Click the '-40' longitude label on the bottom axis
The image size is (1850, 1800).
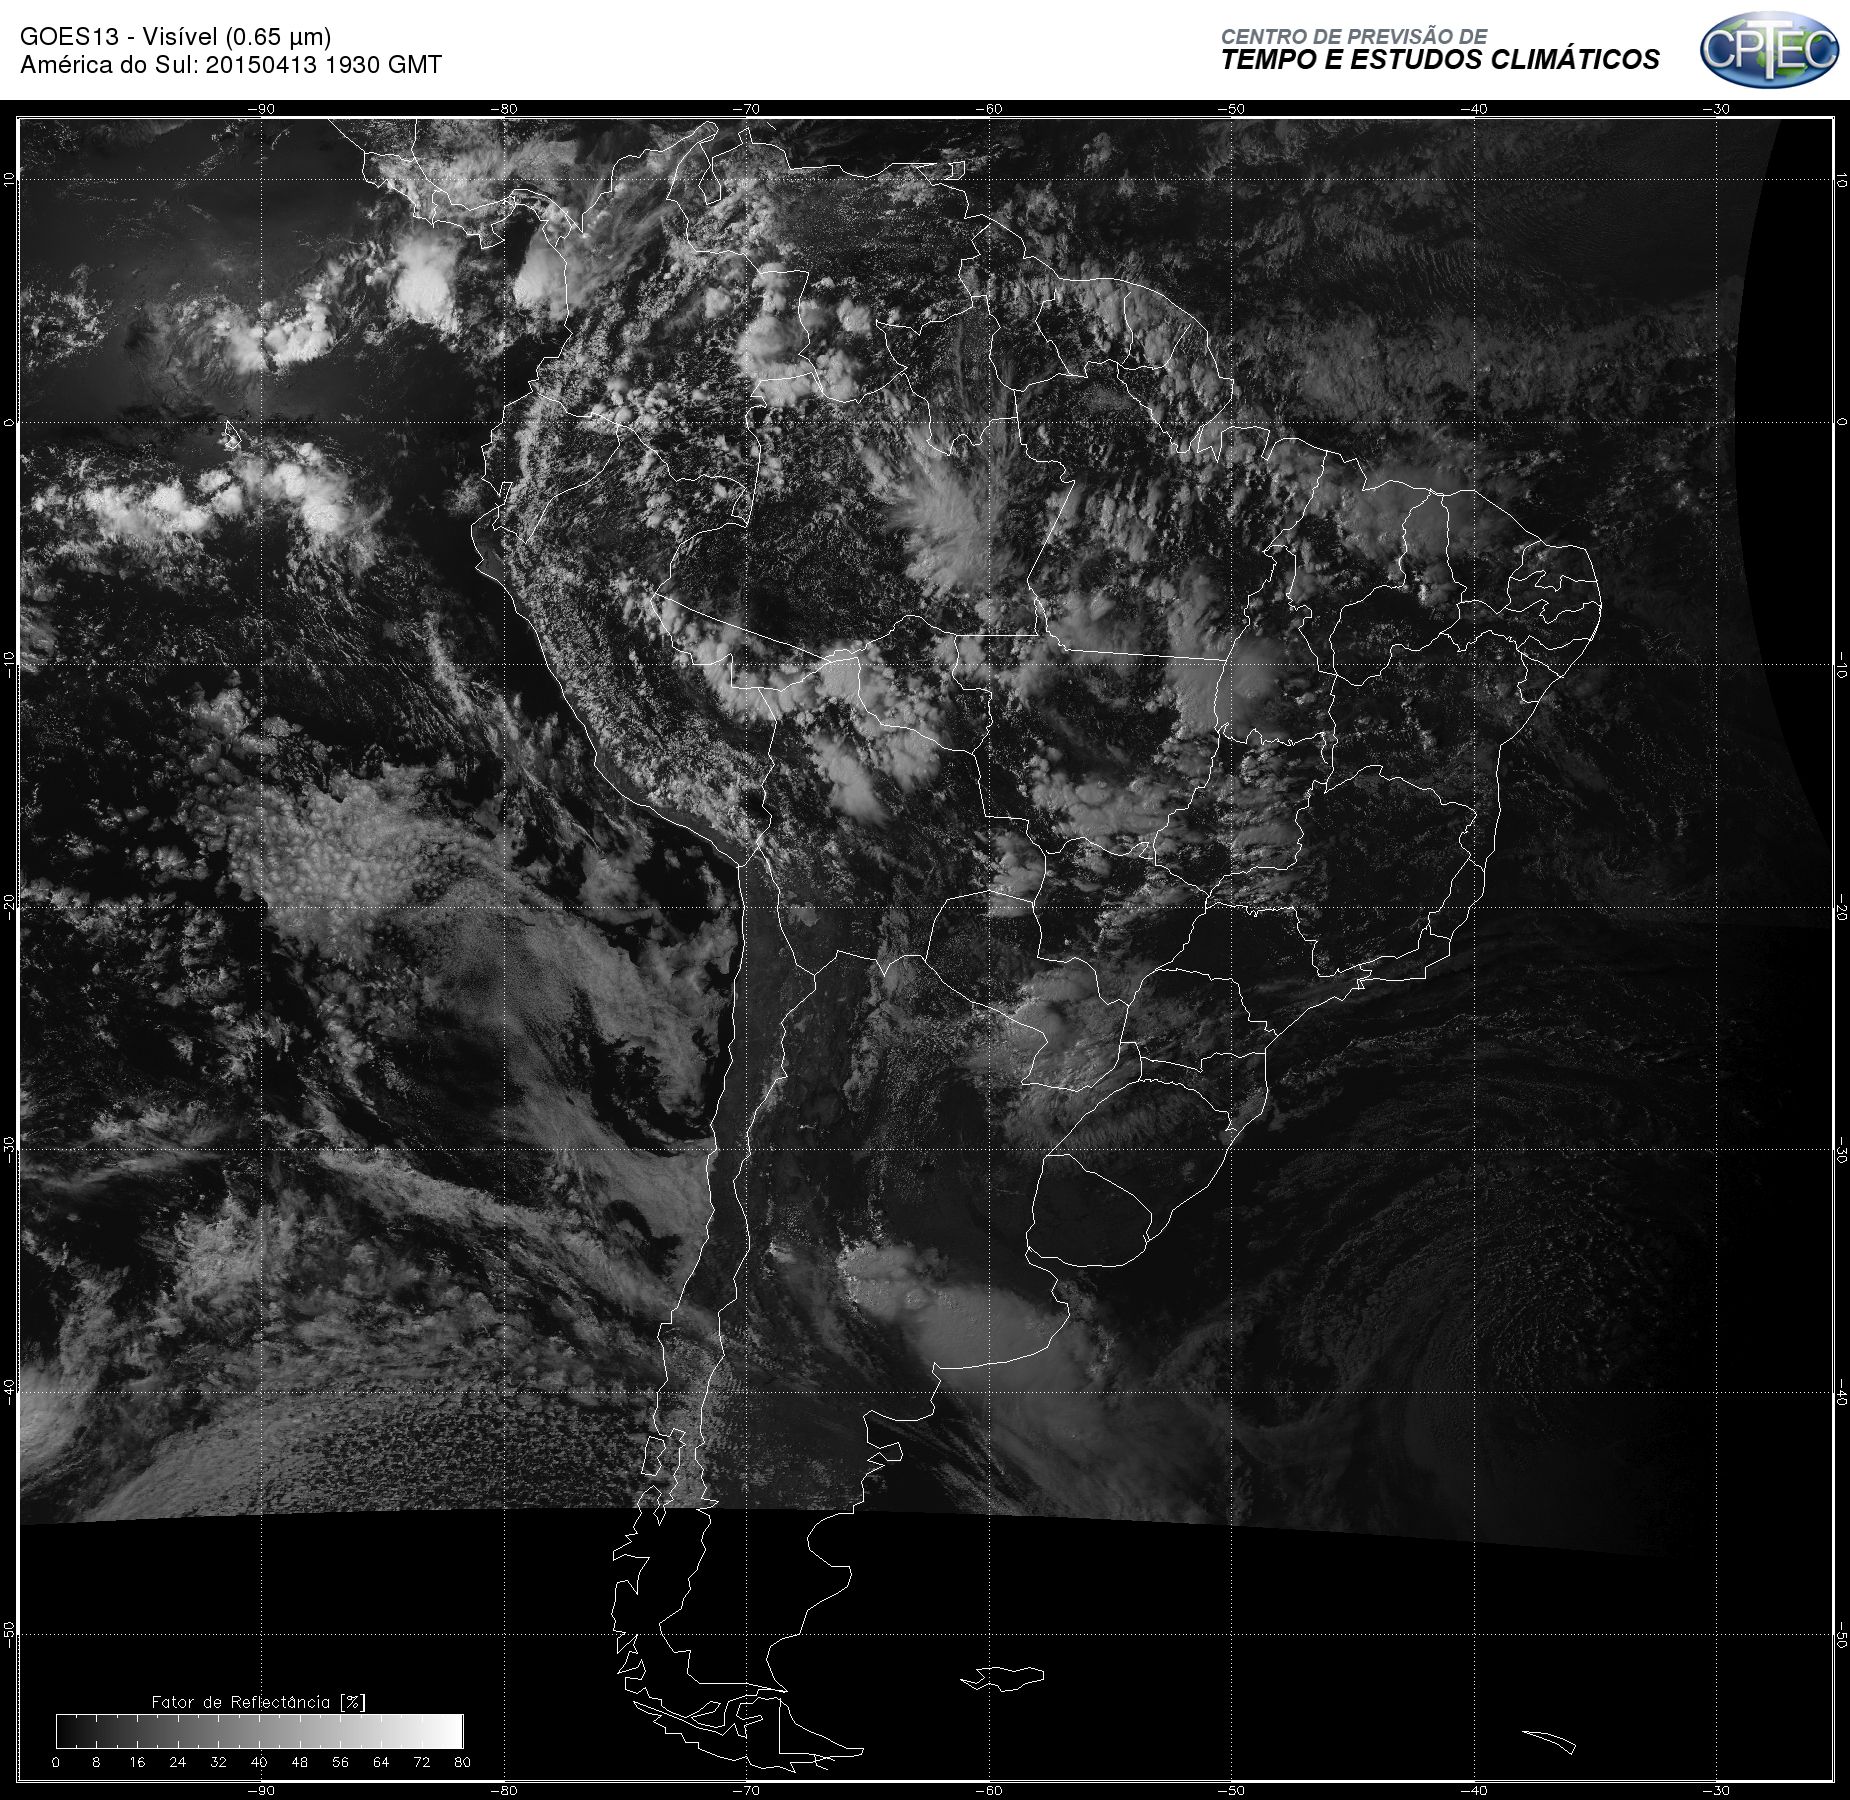1474,1790
